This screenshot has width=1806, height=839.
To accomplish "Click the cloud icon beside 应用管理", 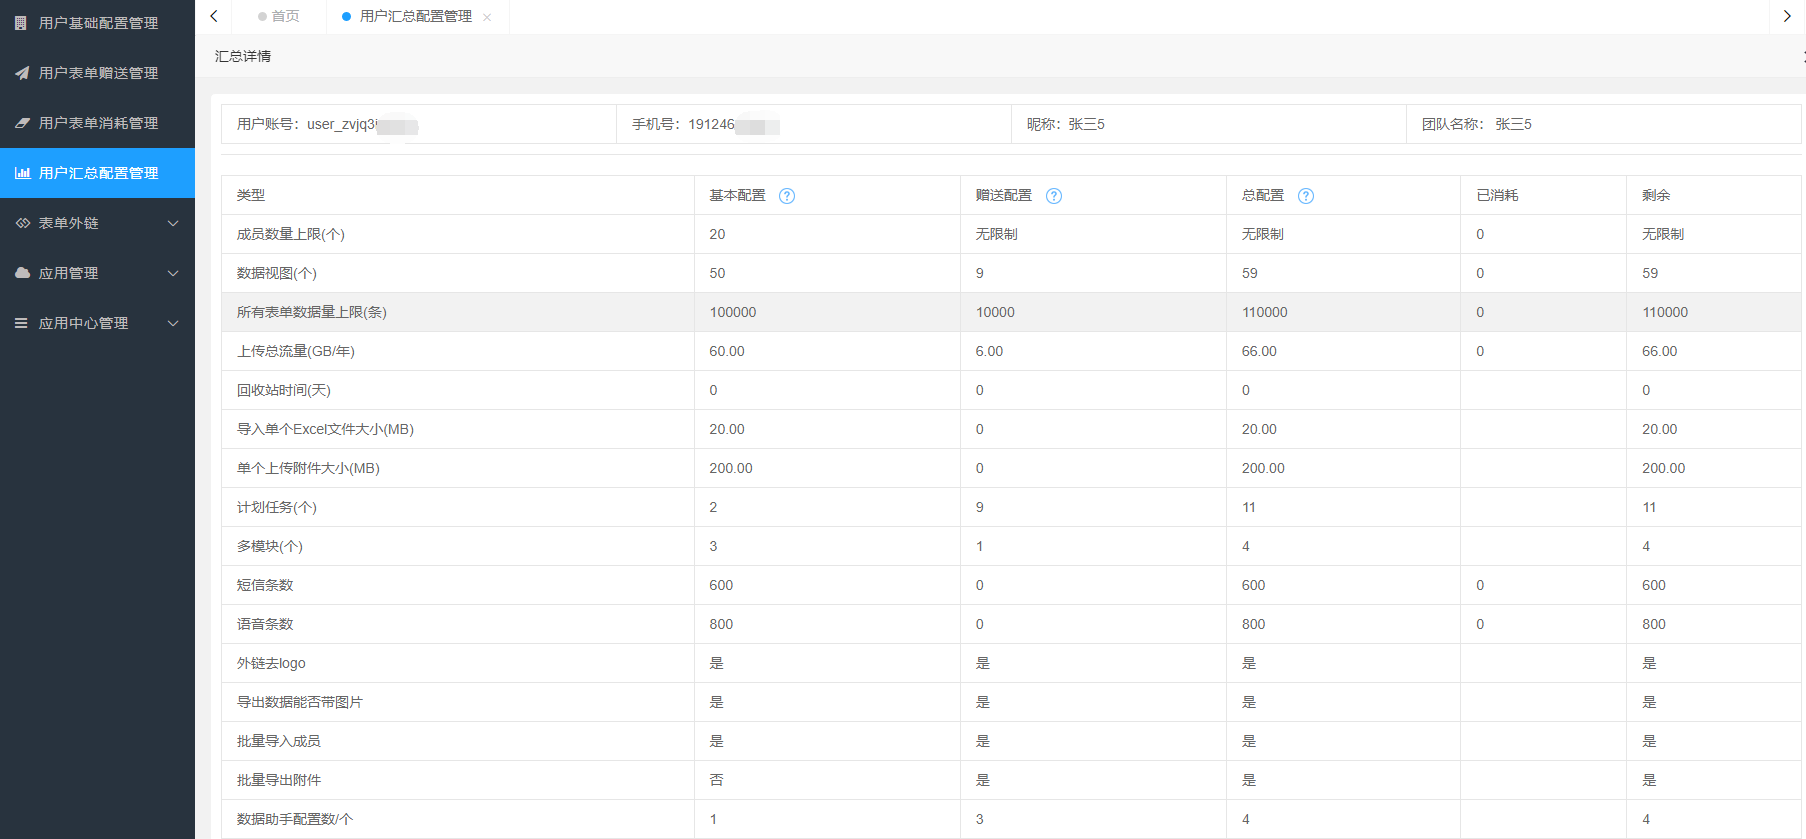I will click(x=21, y=273).
